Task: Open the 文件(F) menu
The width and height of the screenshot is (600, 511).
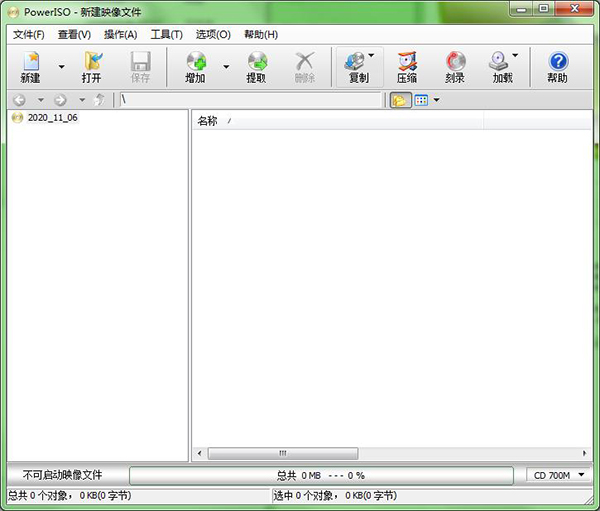Action: [29, 35]
